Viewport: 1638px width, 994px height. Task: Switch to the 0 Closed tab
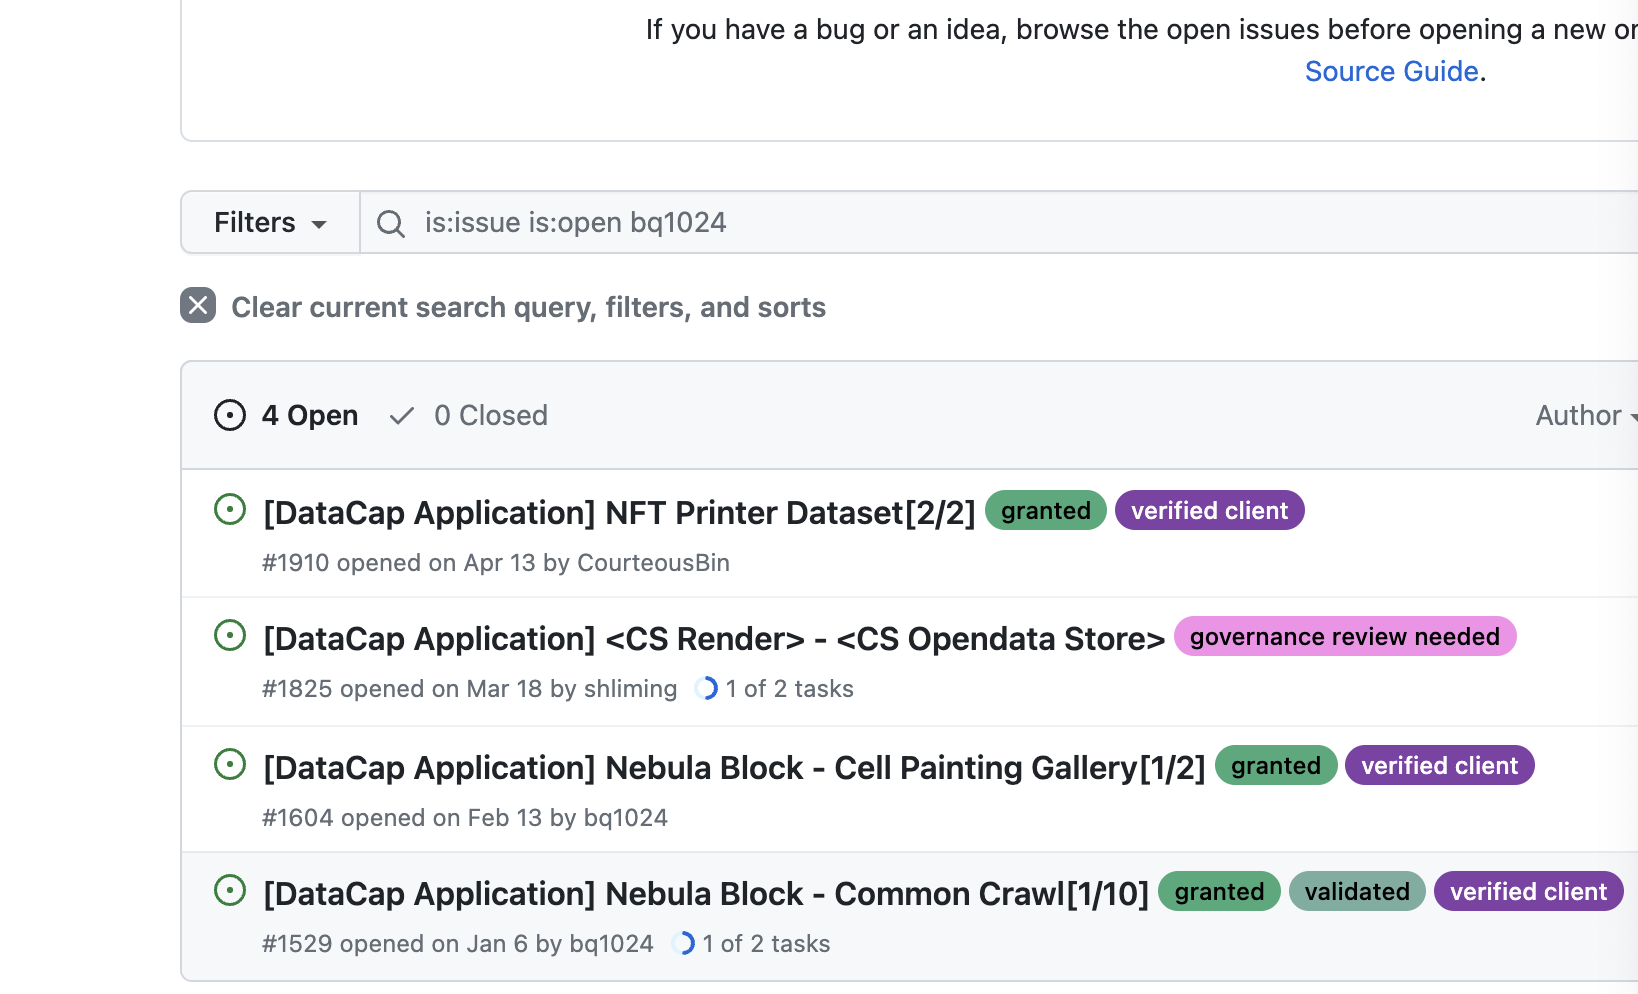490,415
